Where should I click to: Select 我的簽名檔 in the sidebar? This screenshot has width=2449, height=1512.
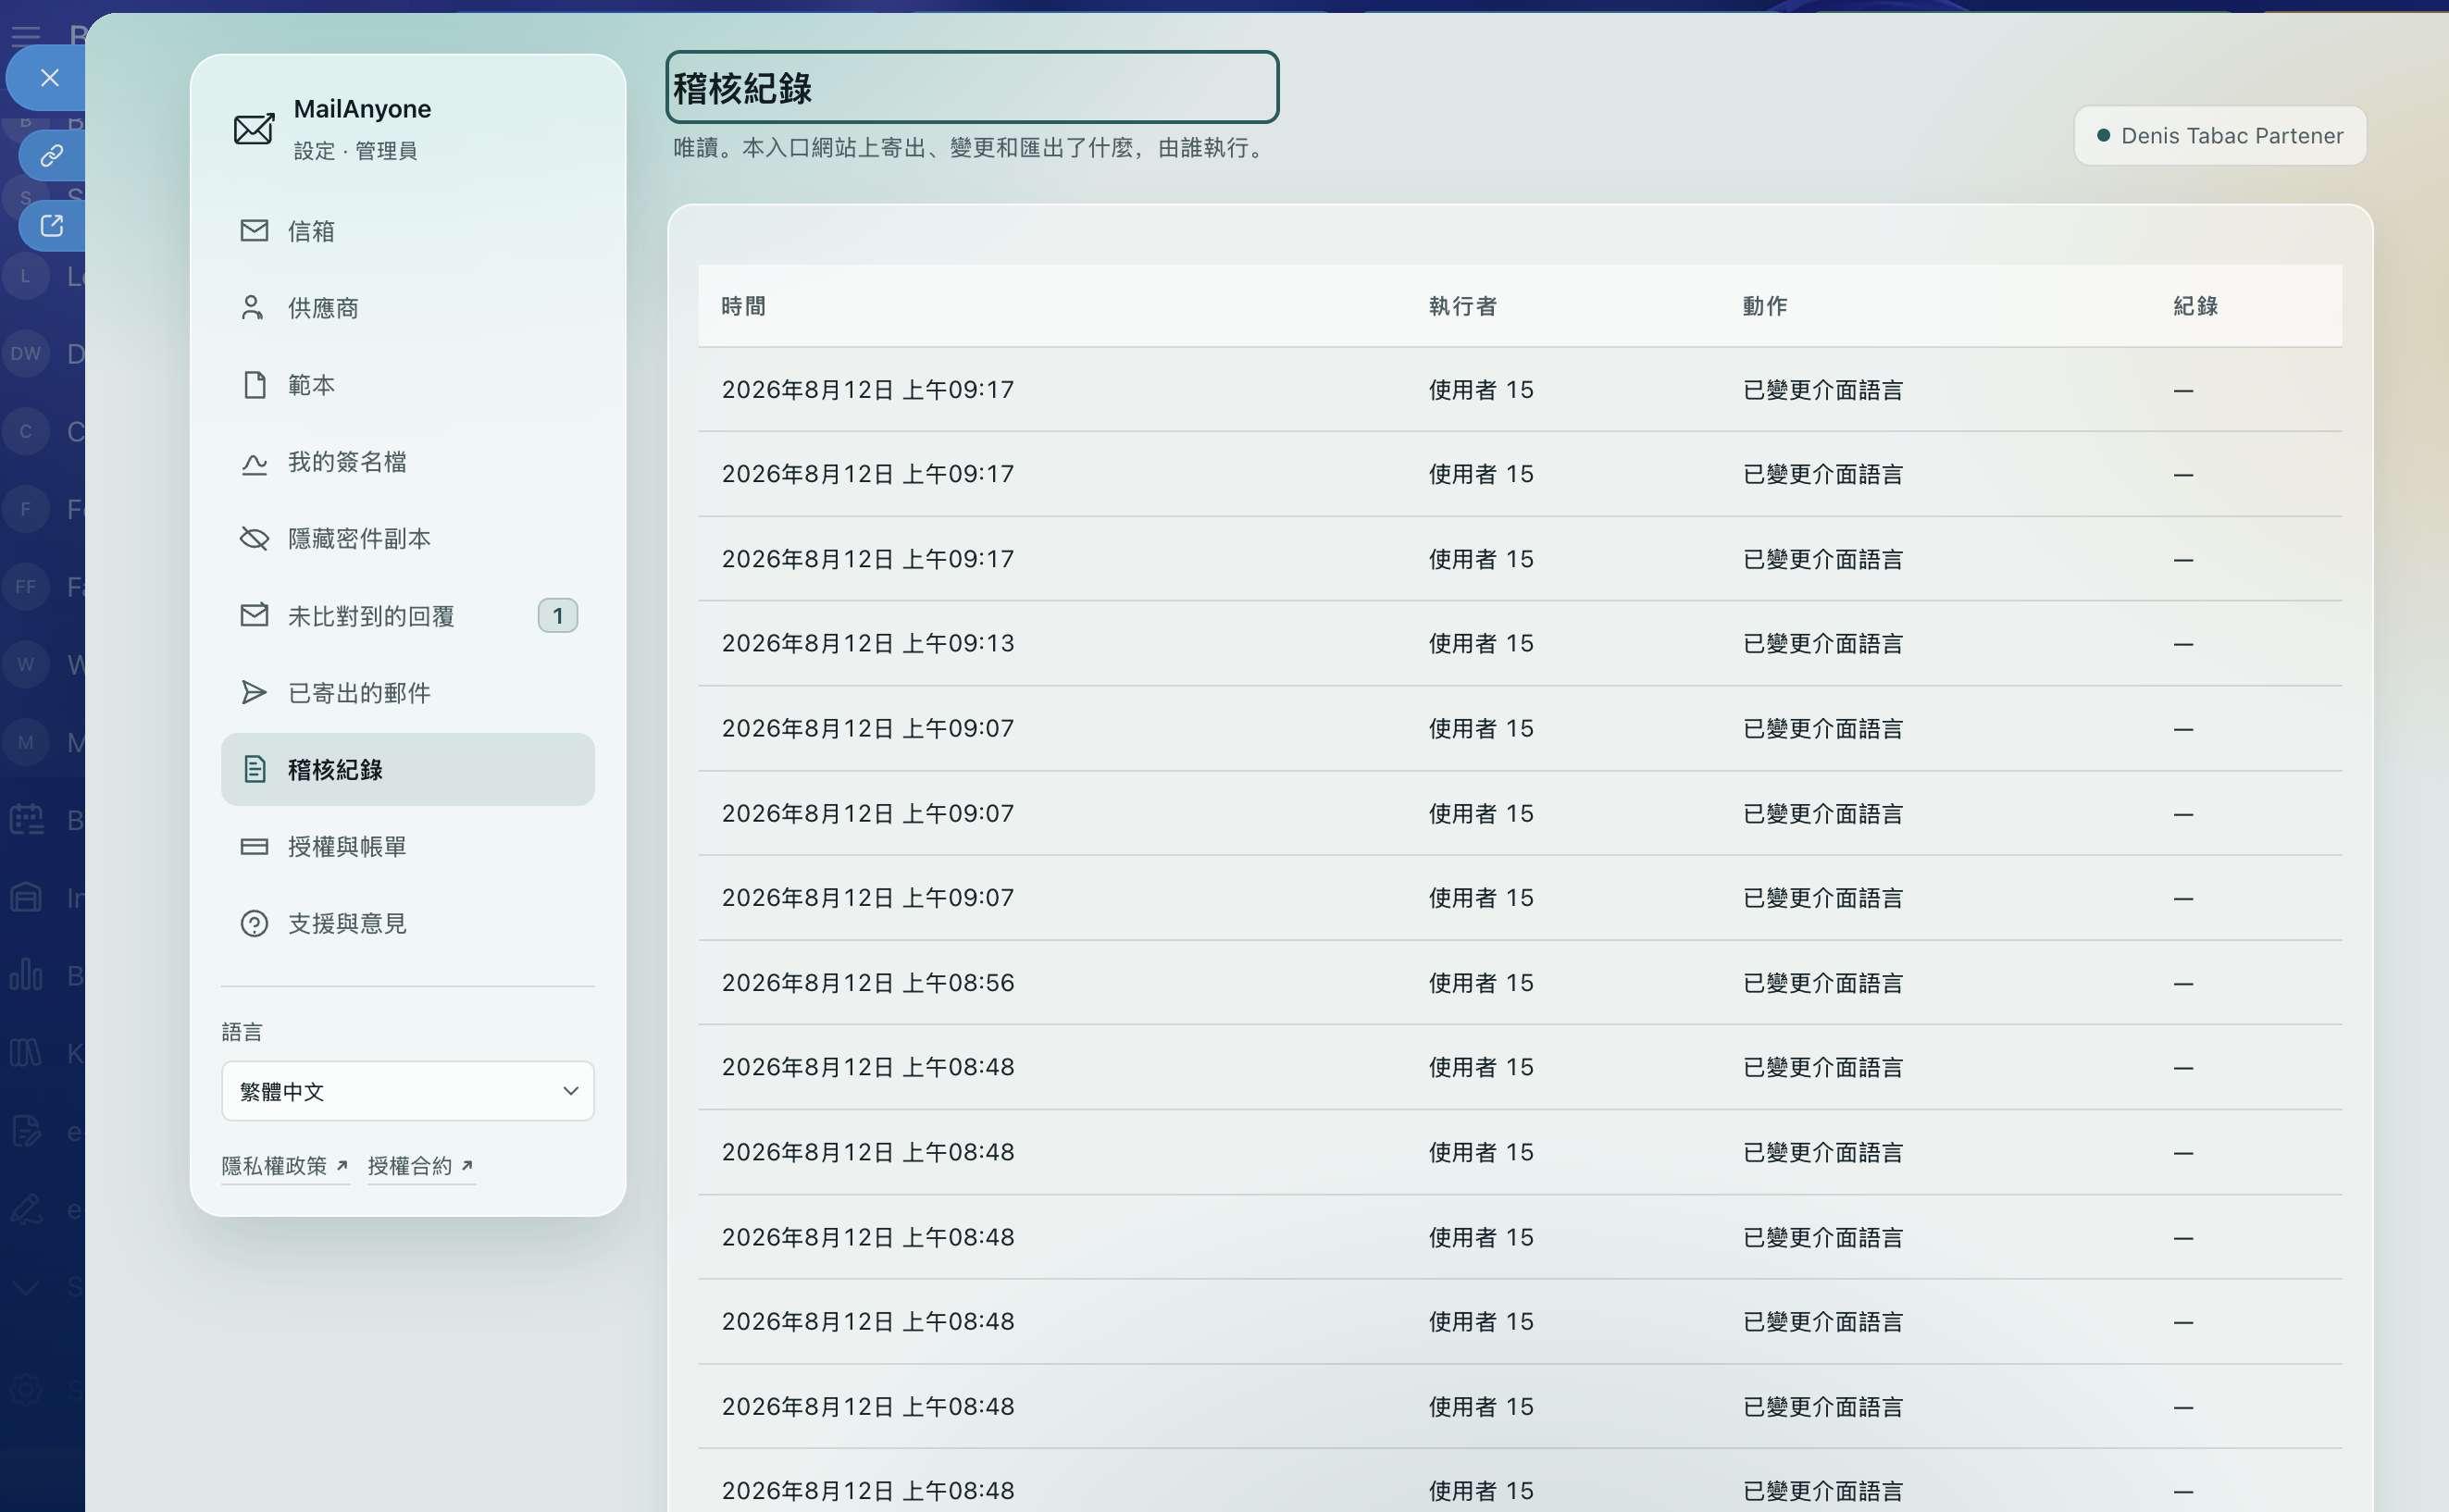(x=408, y=462)
